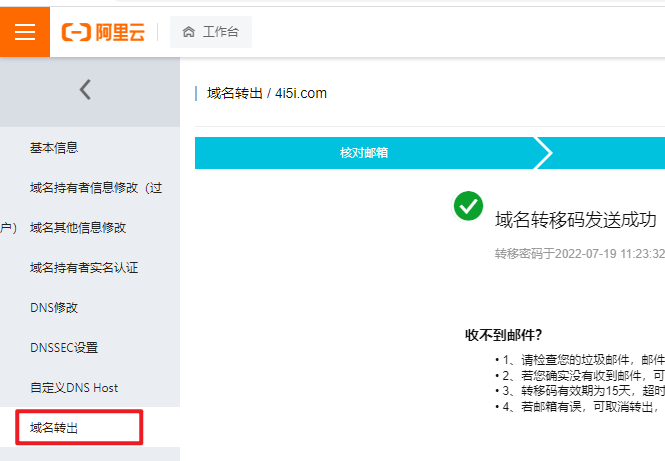
Task: Open DNSSEC设置 in the sidebar
Action: tap(64, 348)
